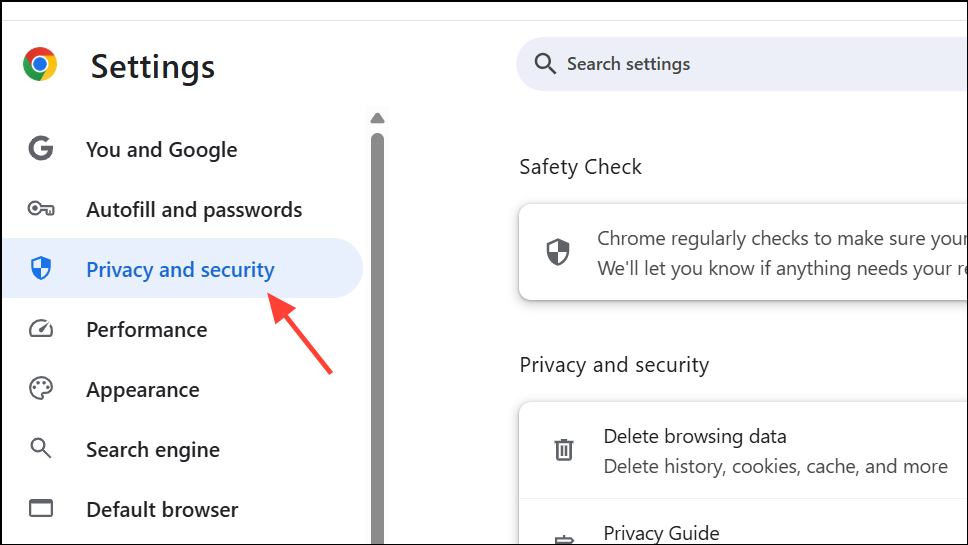Select Privacy and security in sidebar
This screenshot has width=968, height=545.
(x=183, y=268)
